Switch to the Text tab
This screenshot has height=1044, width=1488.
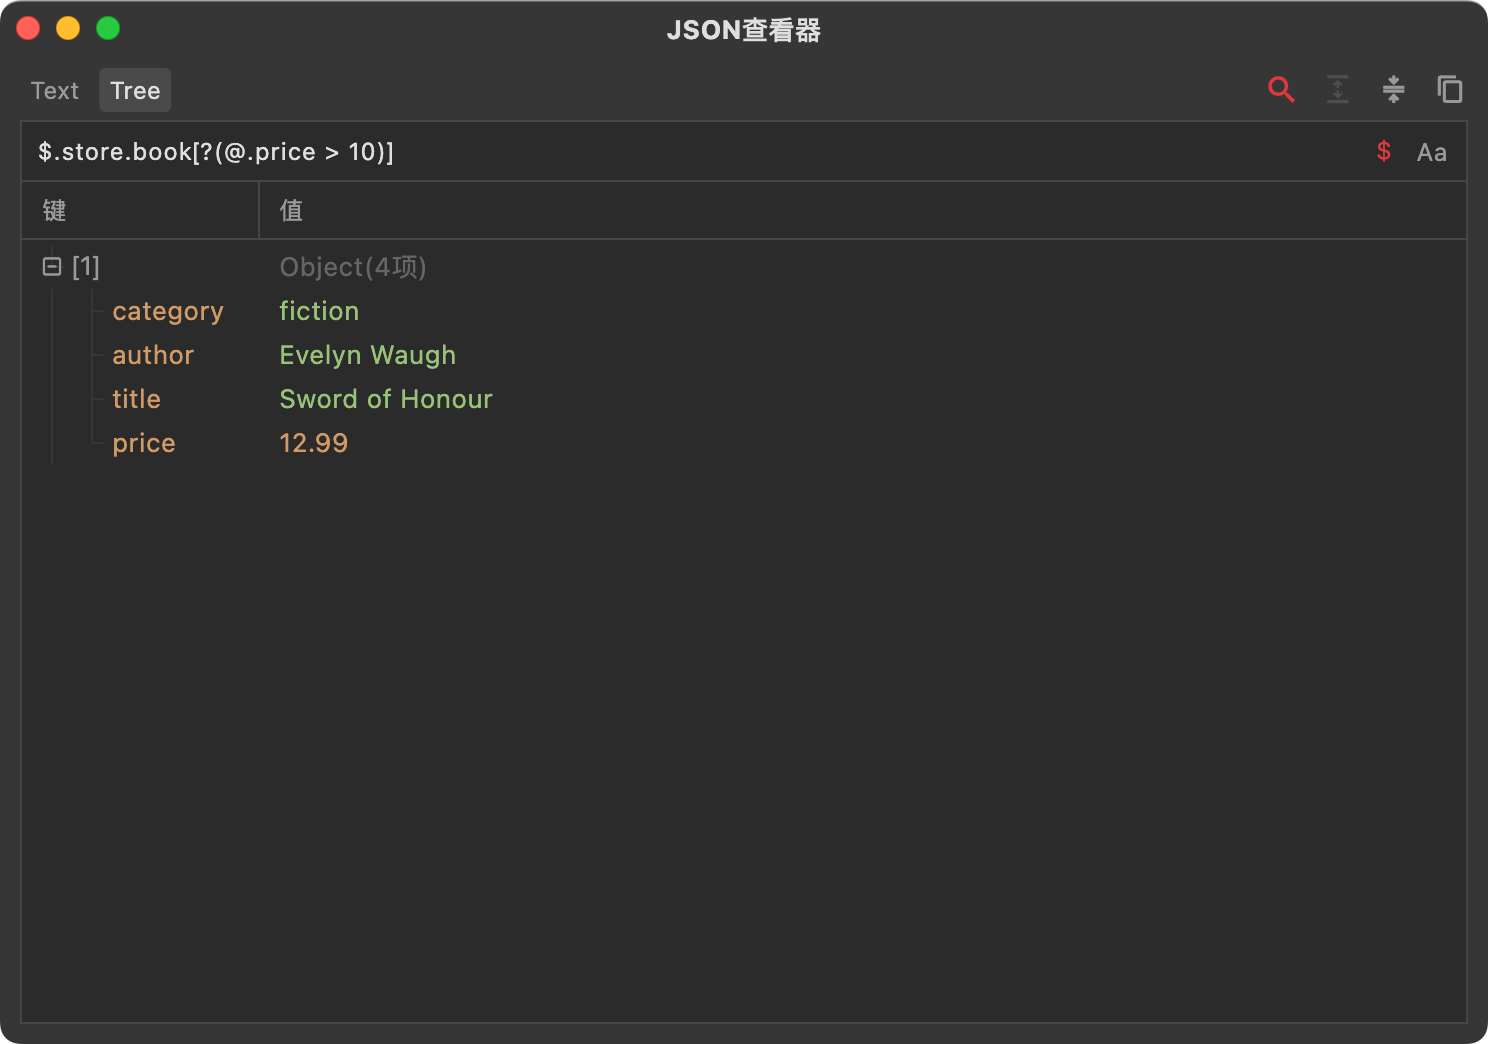[55, 91]
